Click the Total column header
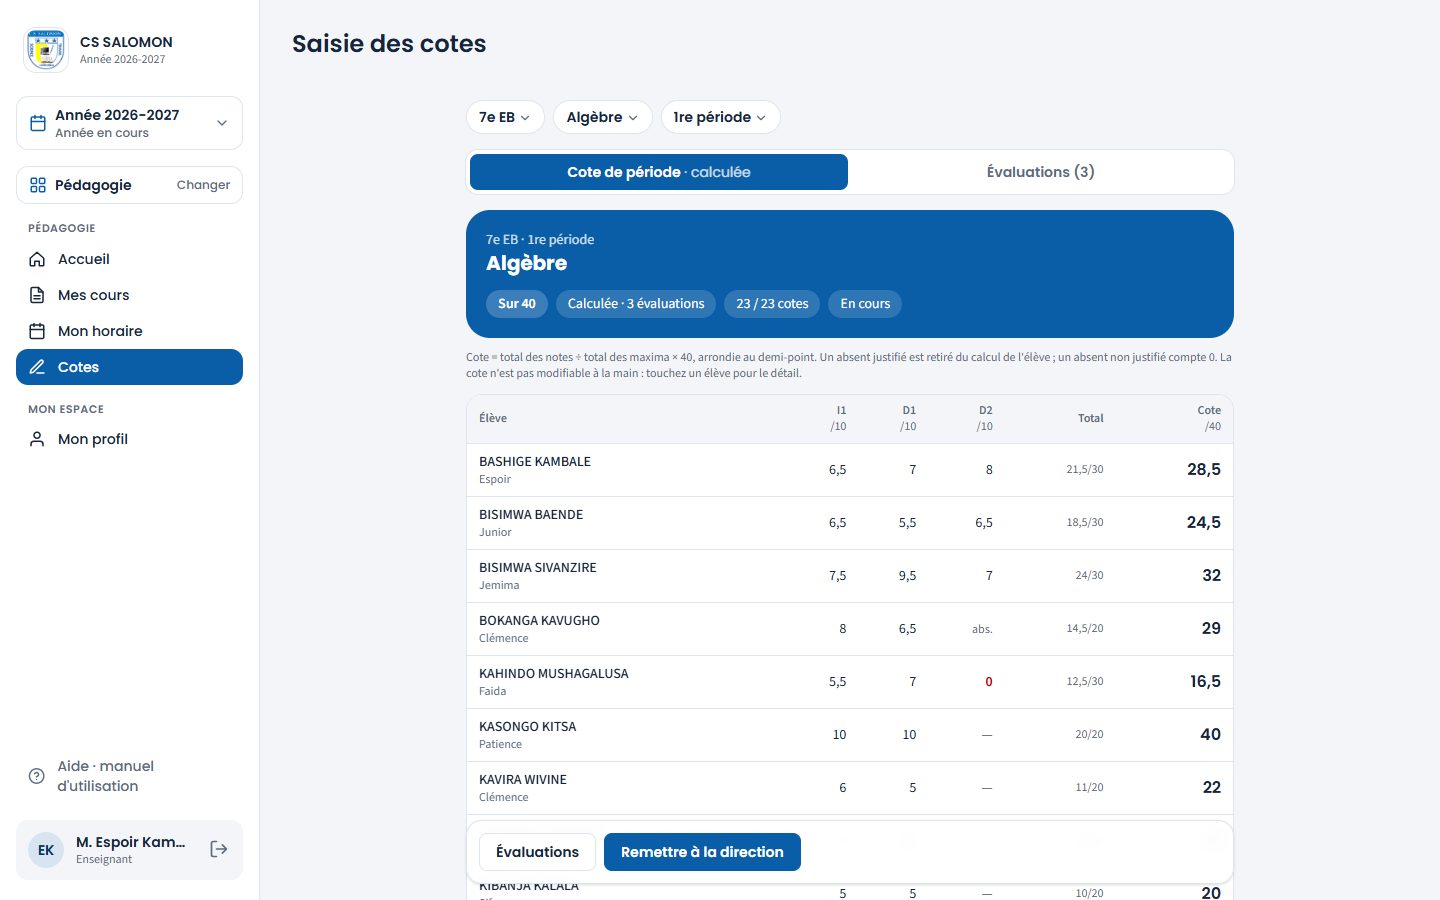The width and height of the screenshot is (1440, 900). (x=1091, y=418)
